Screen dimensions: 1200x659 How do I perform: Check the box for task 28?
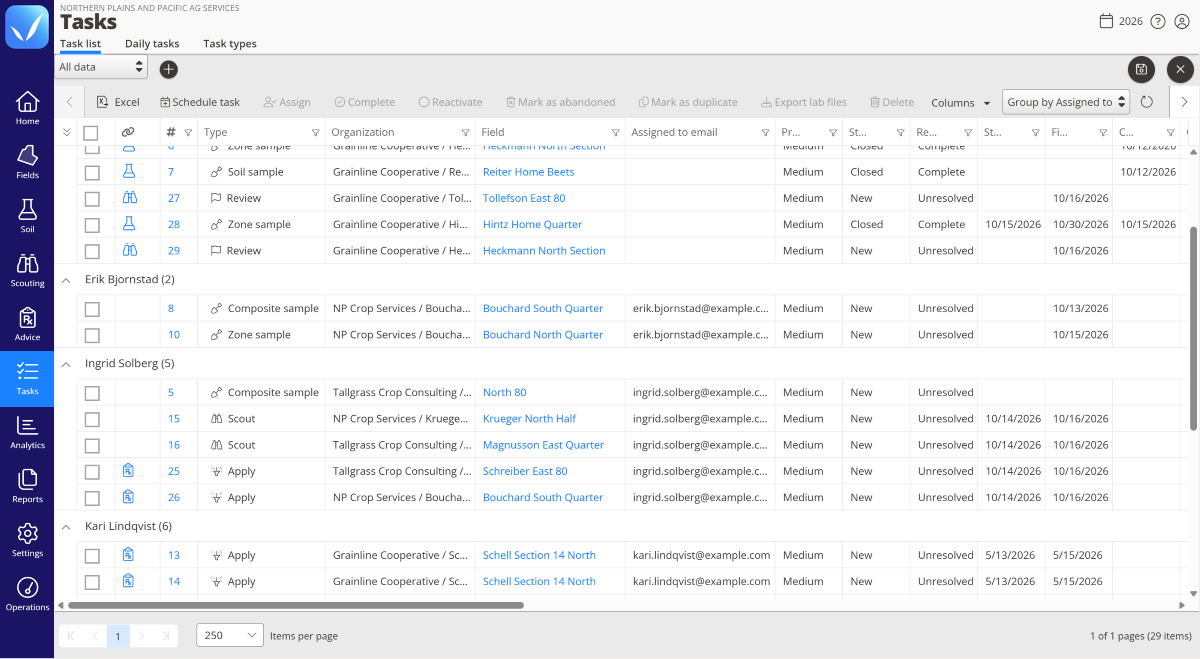92,224
